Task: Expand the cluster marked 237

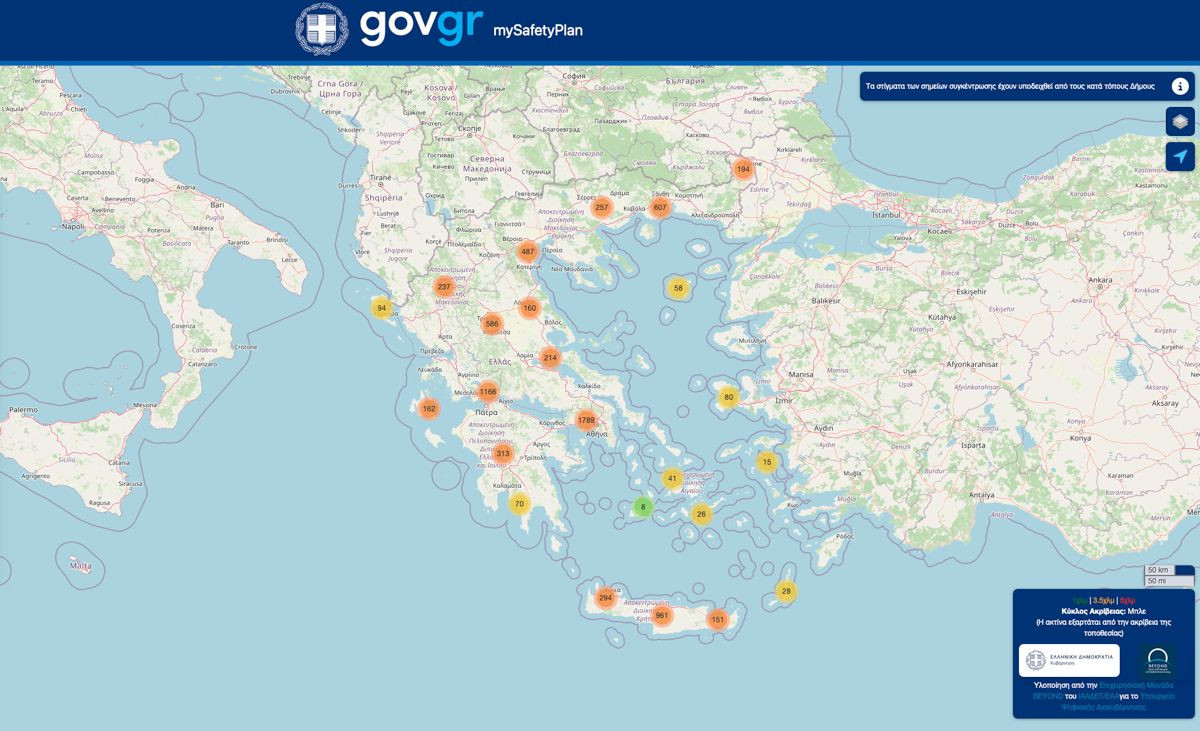Action: coord(444,287)
